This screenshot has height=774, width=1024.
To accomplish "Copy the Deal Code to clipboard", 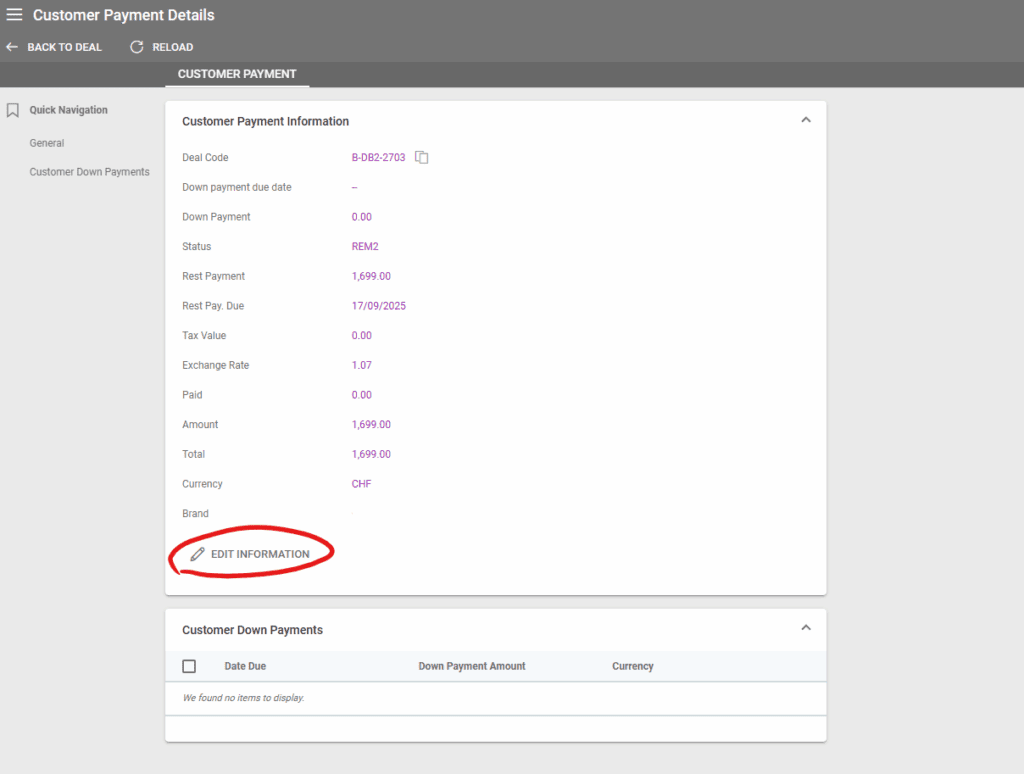I will (422, 158).
